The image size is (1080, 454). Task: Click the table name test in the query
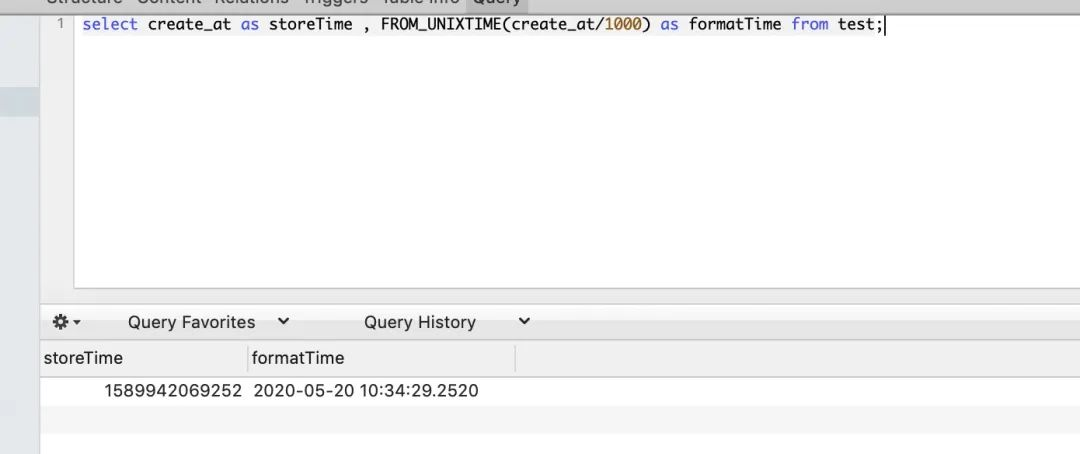tap(856, 25)
